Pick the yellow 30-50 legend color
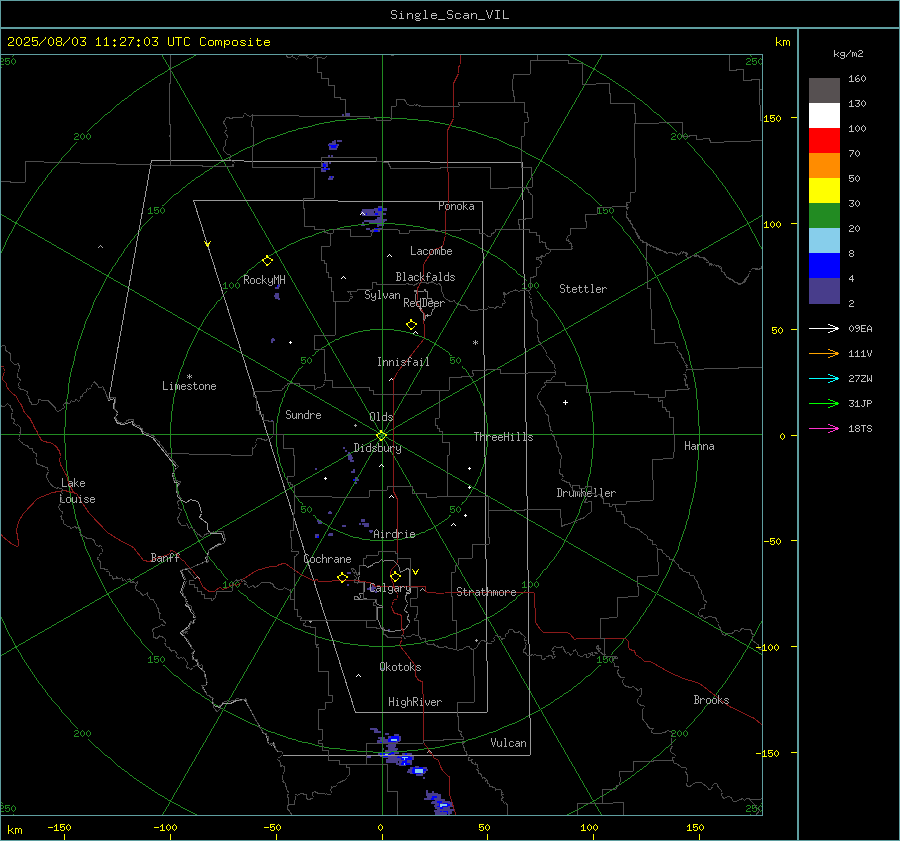 coord(824,191)
